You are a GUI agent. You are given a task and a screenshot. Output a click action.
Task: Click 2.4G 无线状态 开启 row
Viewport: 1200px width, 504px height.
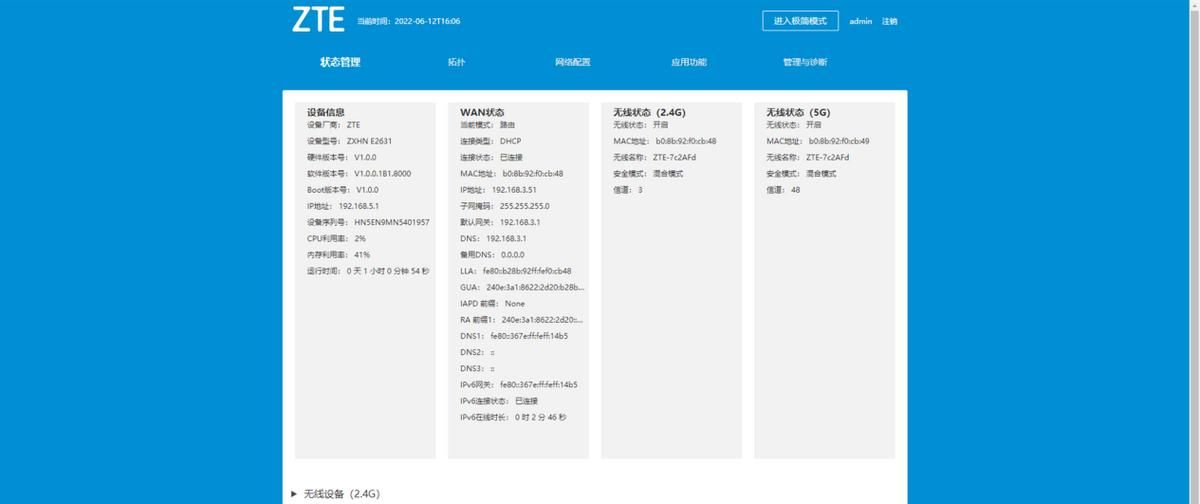(x=641, y=125)
